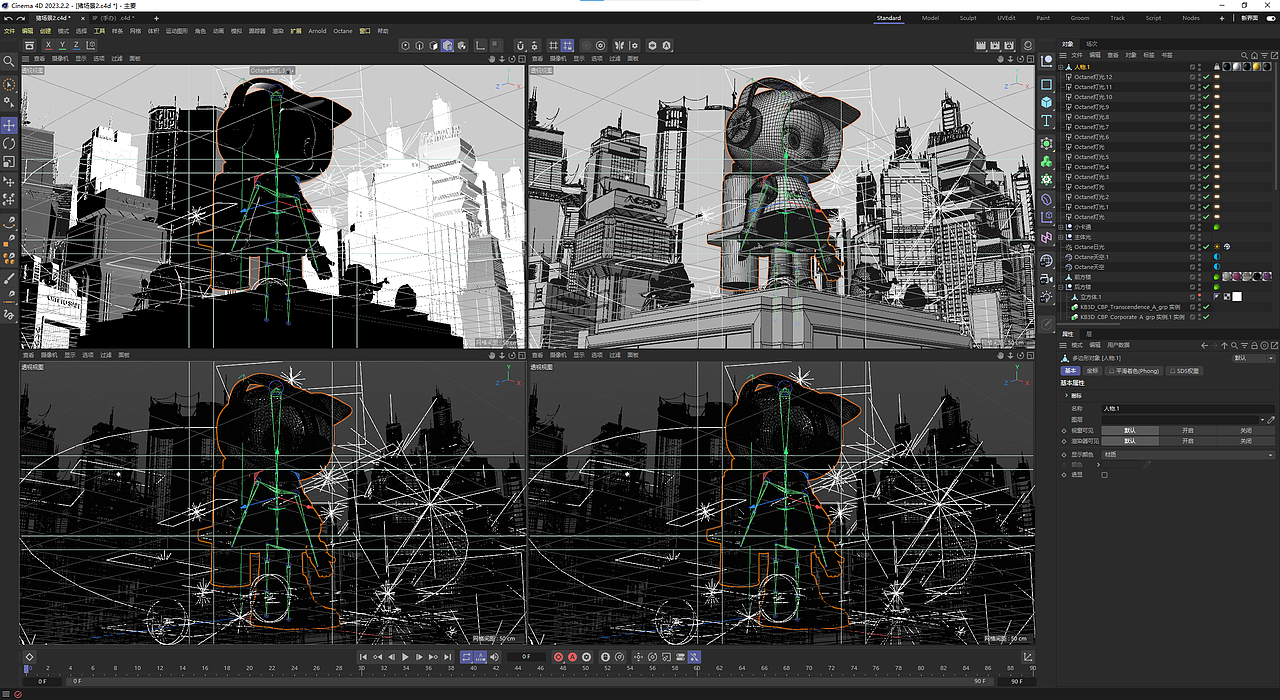Set 视窗可见 to 开启

[x=1188, y=431]
